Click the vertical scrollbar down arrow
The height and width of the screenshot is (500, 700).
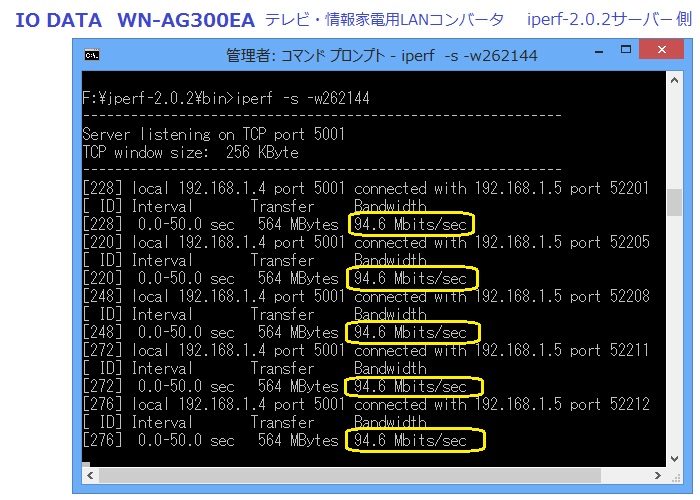tap(675, 458)
